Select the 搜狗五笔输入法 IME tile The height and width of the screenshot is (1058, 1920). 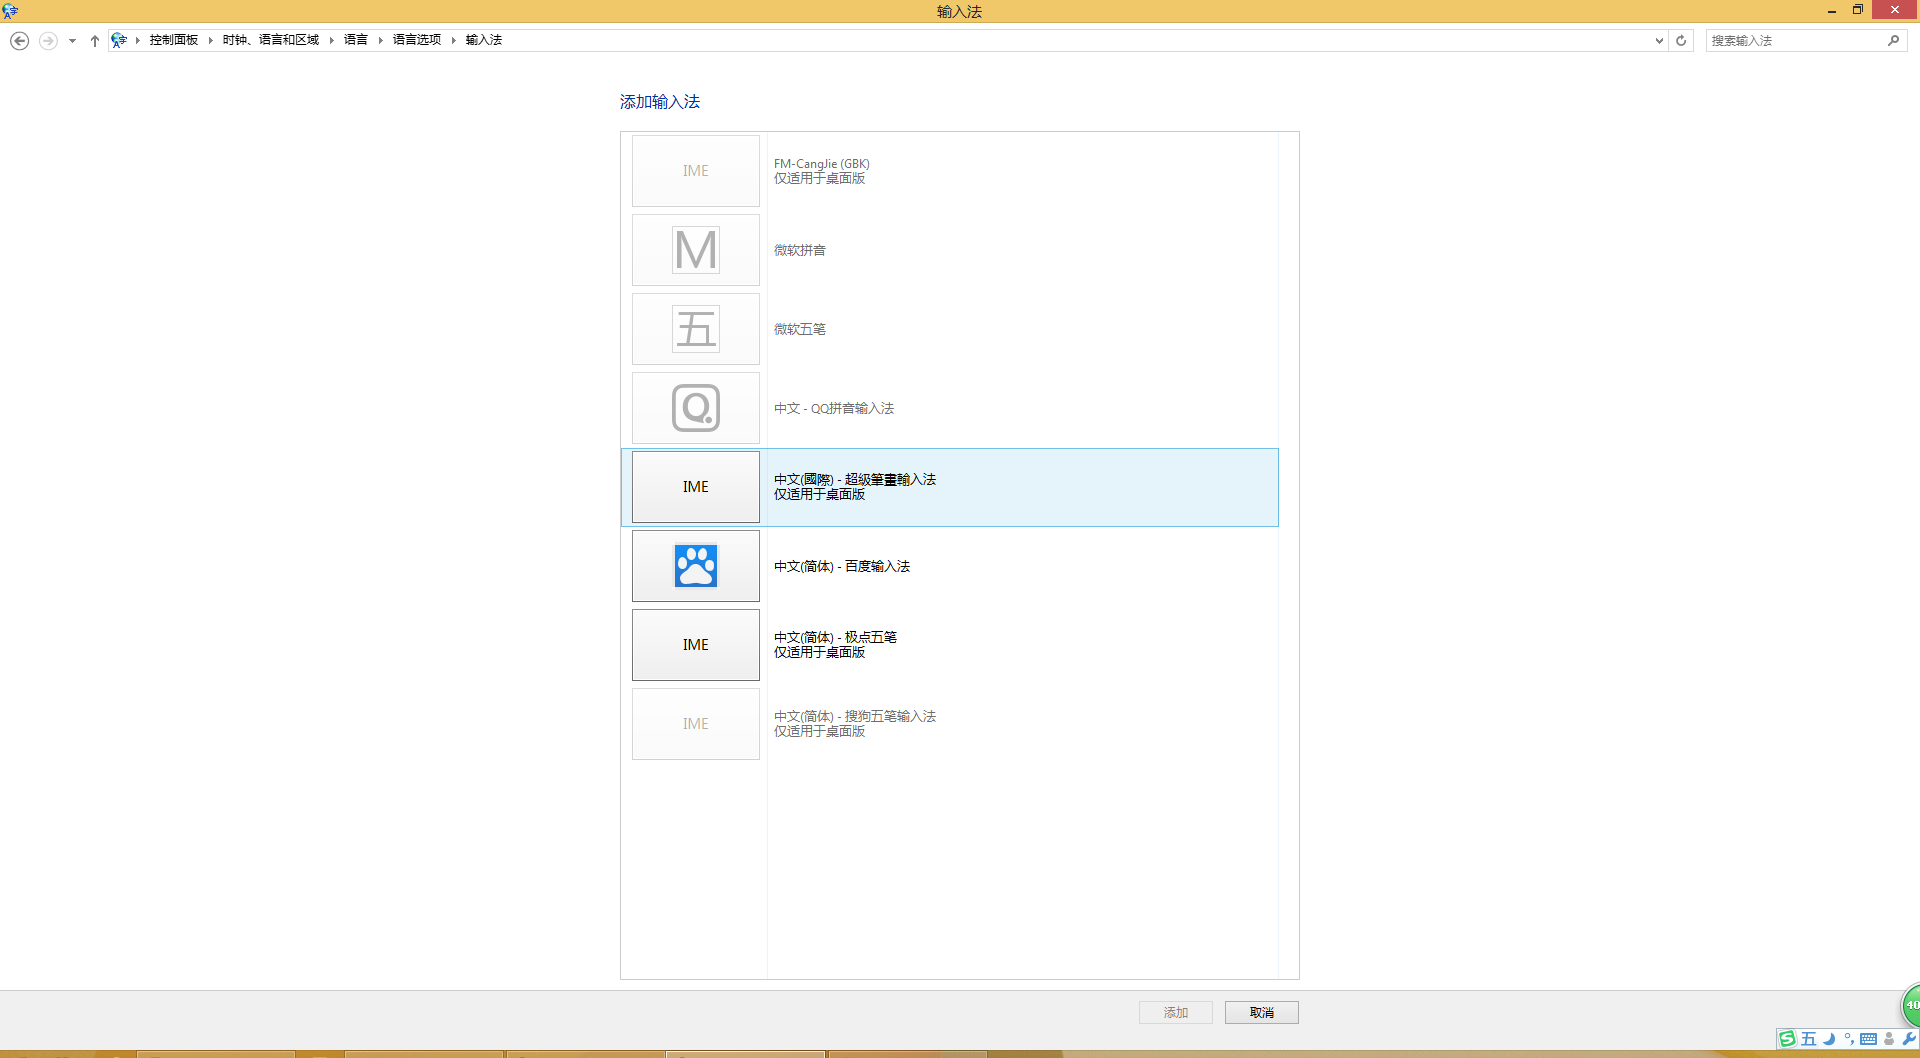(696, 724)
